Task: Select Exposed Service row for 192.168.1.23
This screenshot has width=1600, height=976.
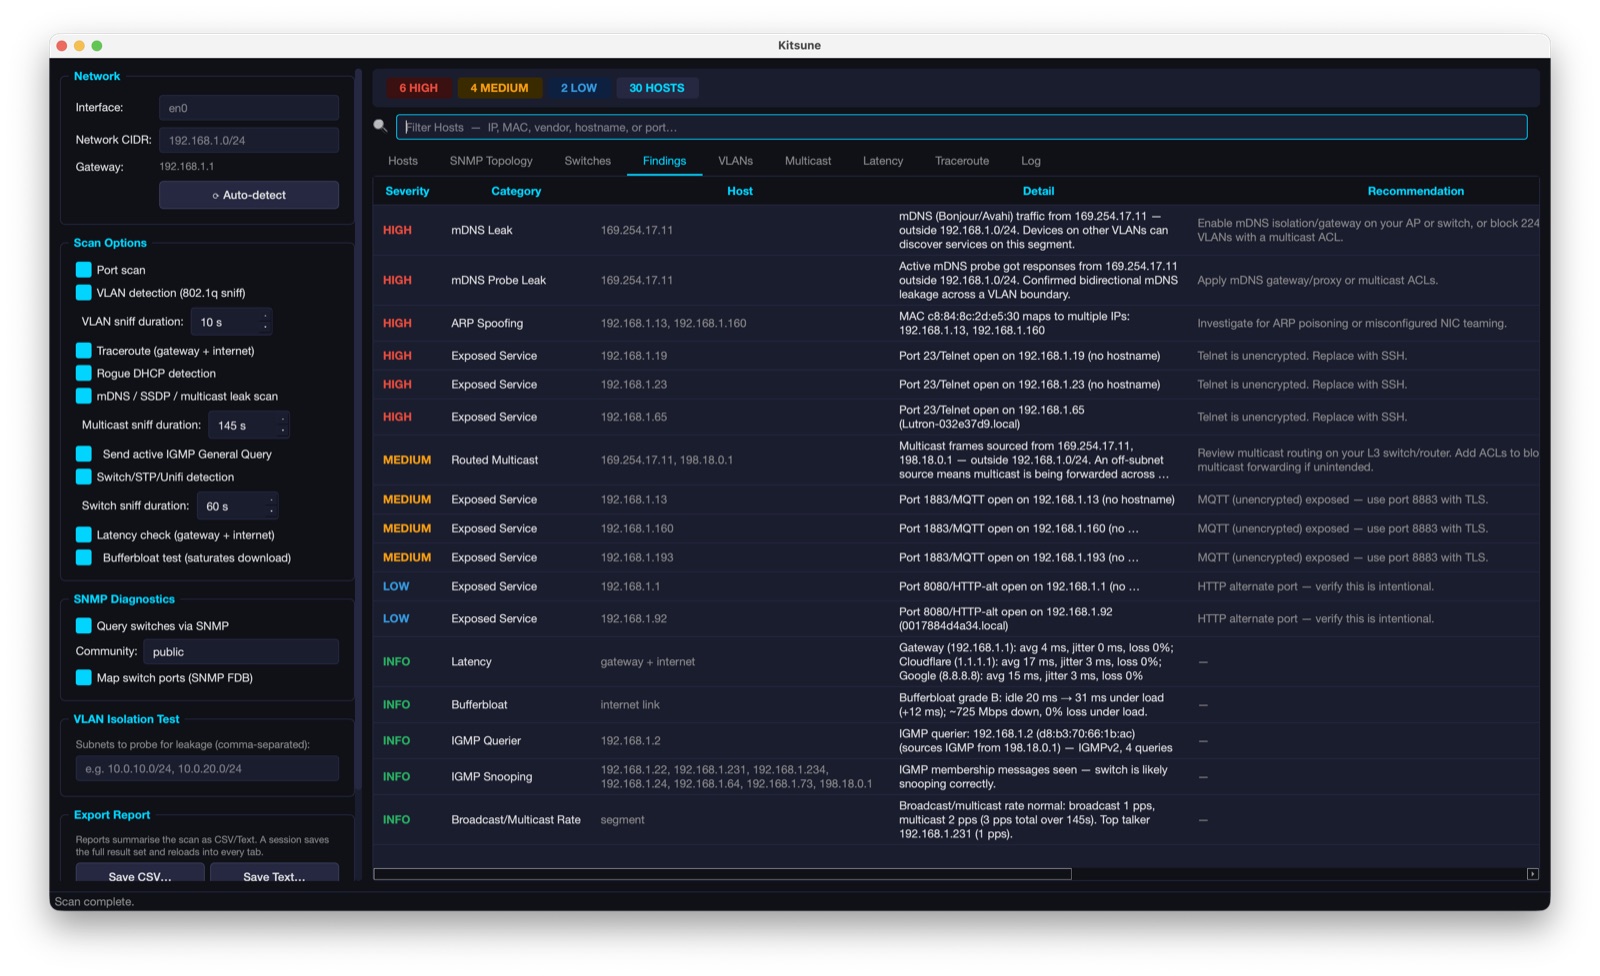Action: (956, 385)
